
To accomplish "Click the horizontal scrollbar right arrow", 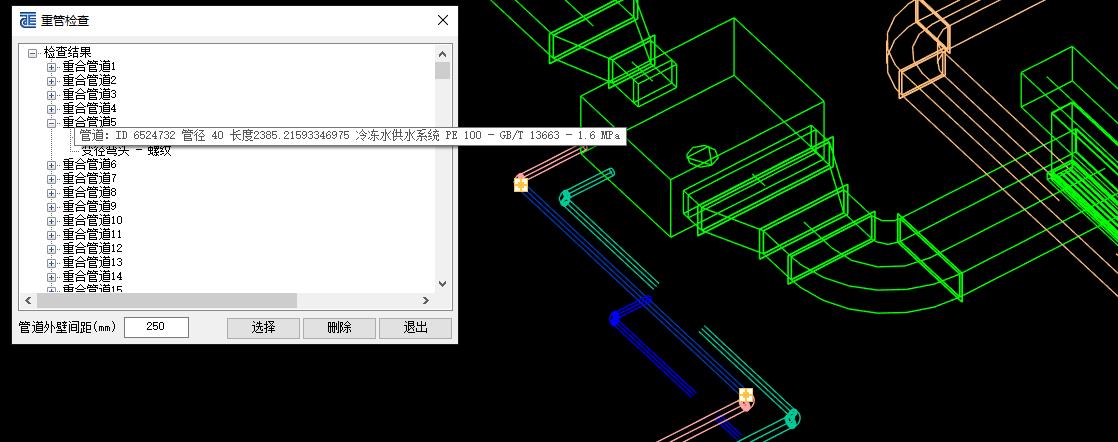I will click(x=425, y=300).
